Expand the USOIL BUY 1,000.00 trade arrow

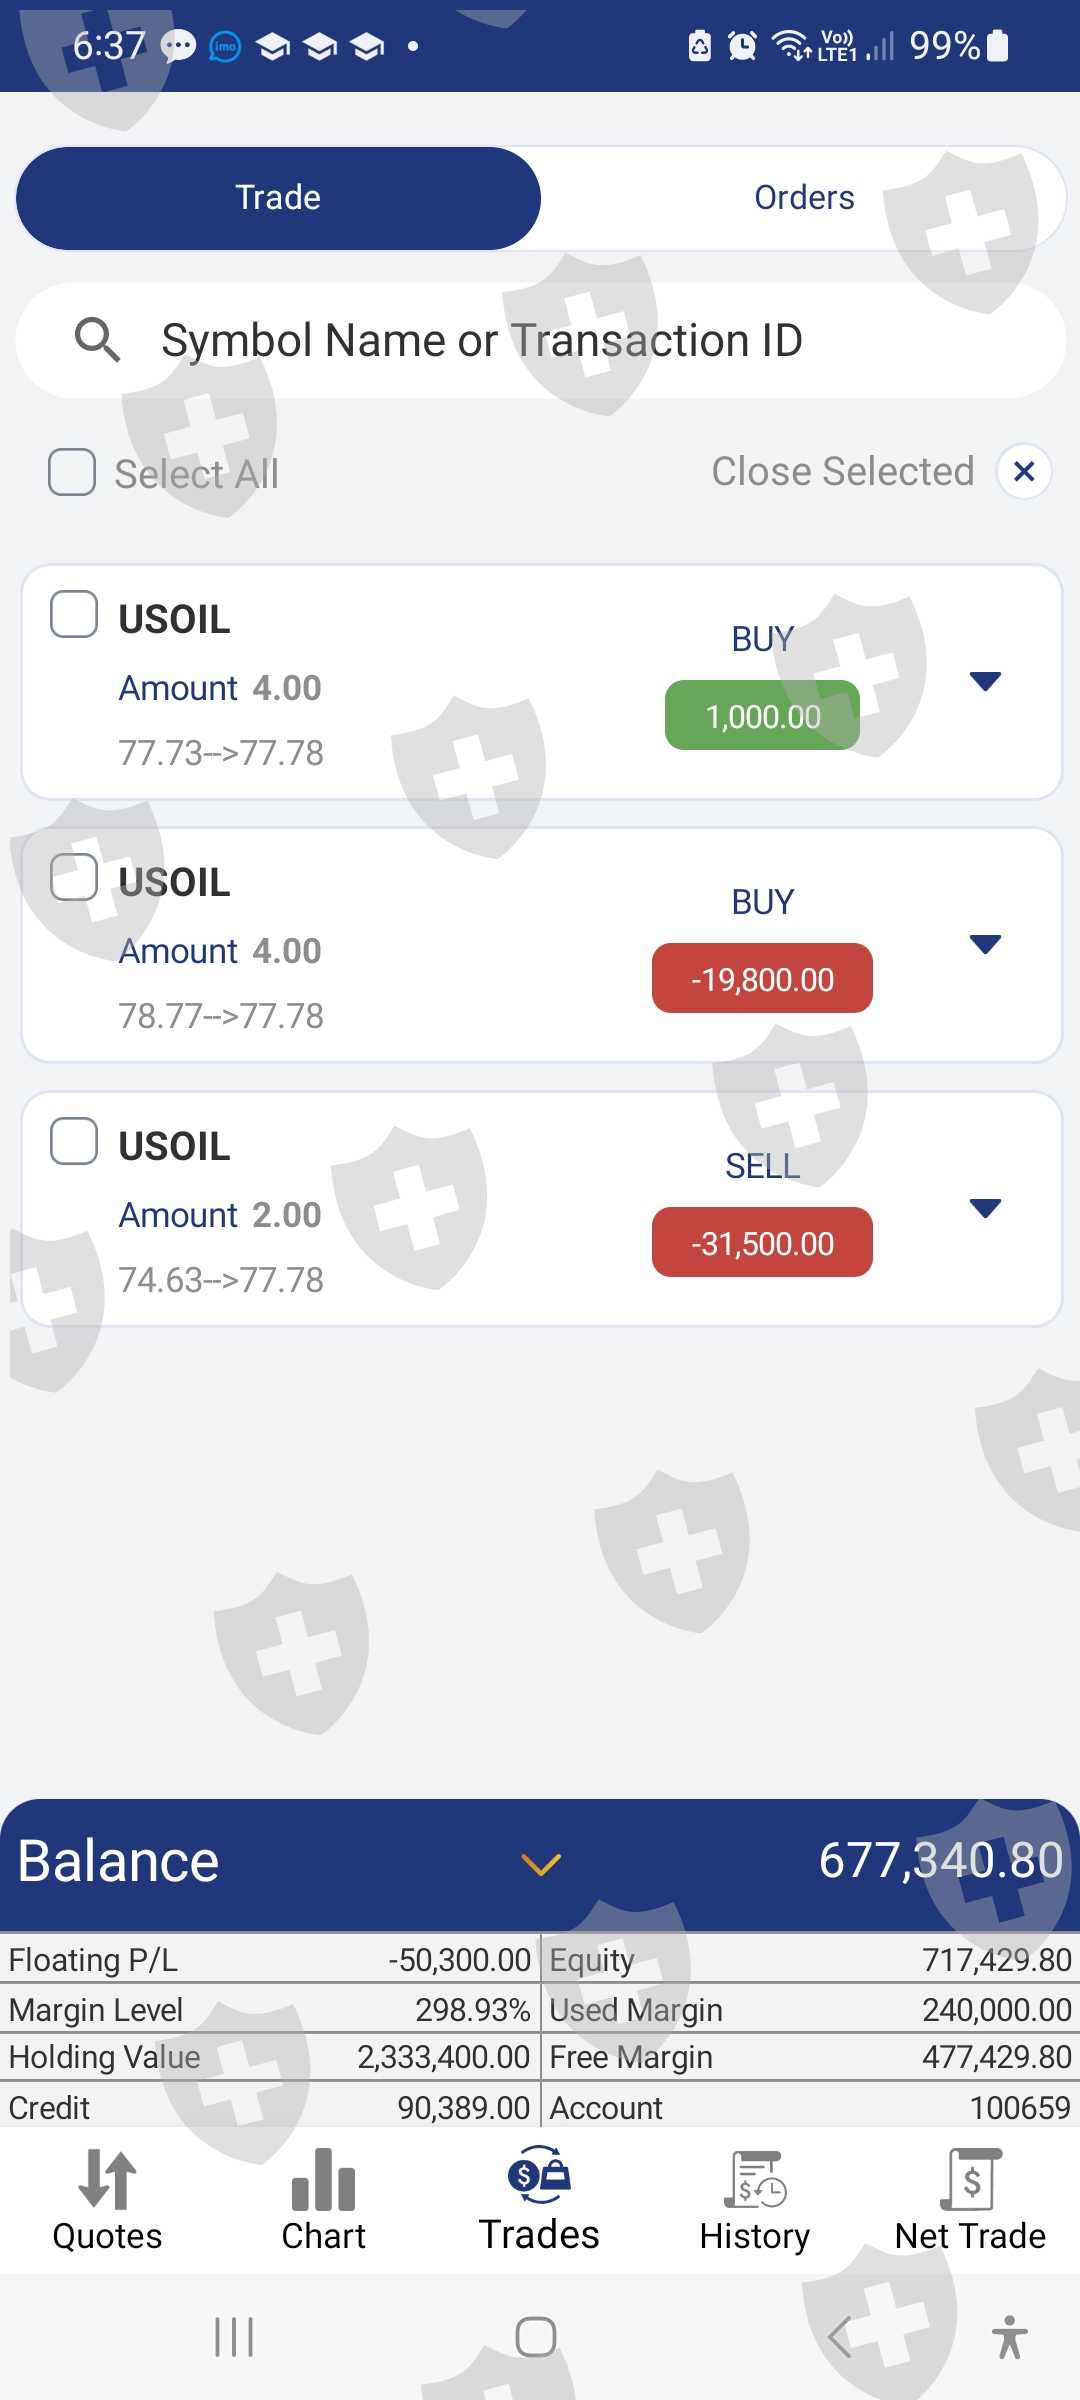click(x=985, y=682)
